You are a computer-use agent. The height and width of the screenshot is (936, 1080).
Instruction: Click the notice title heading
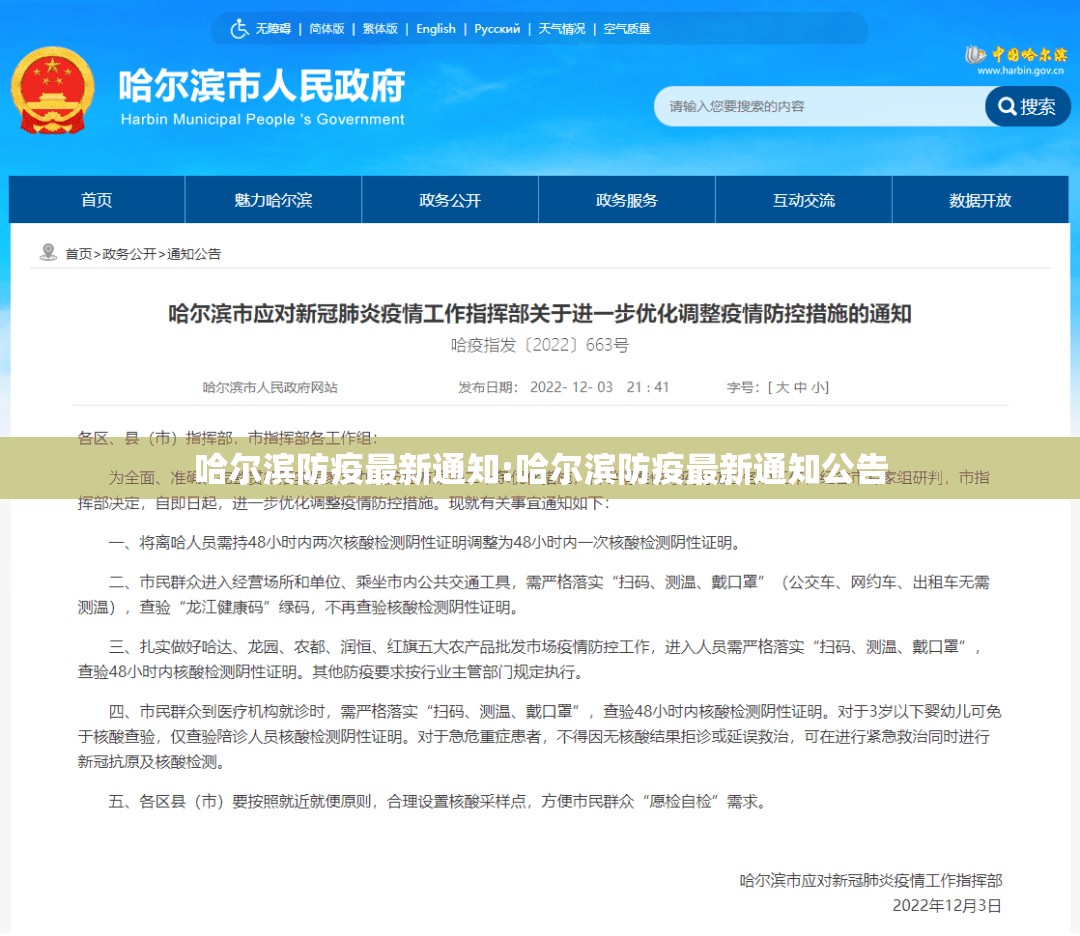(540, 314)
